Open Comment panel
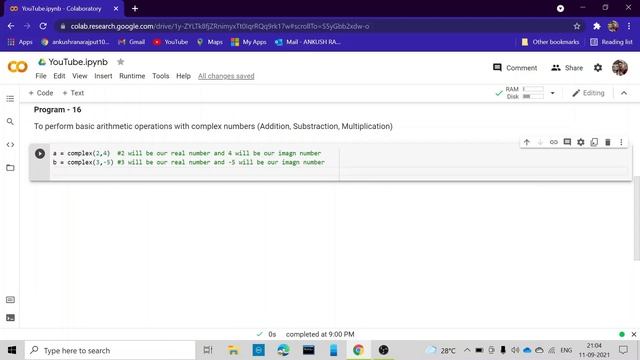The image size is (640, 360). pos(515,68)
